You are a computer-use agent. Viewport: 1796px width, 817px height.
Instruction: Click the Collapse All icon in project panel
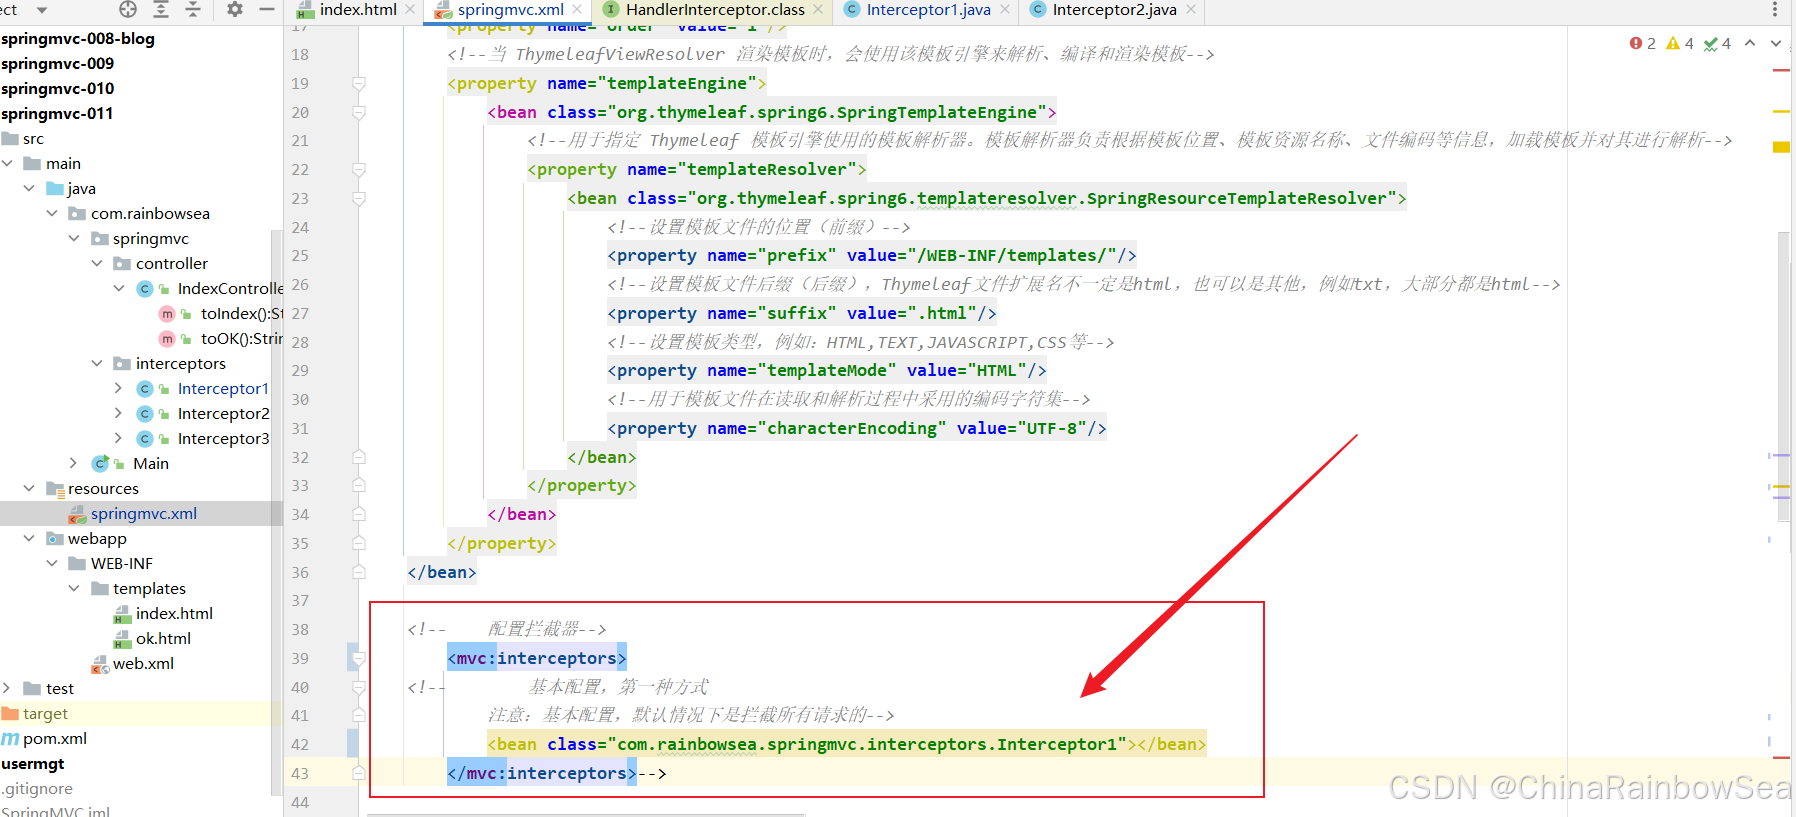point(193,9)
